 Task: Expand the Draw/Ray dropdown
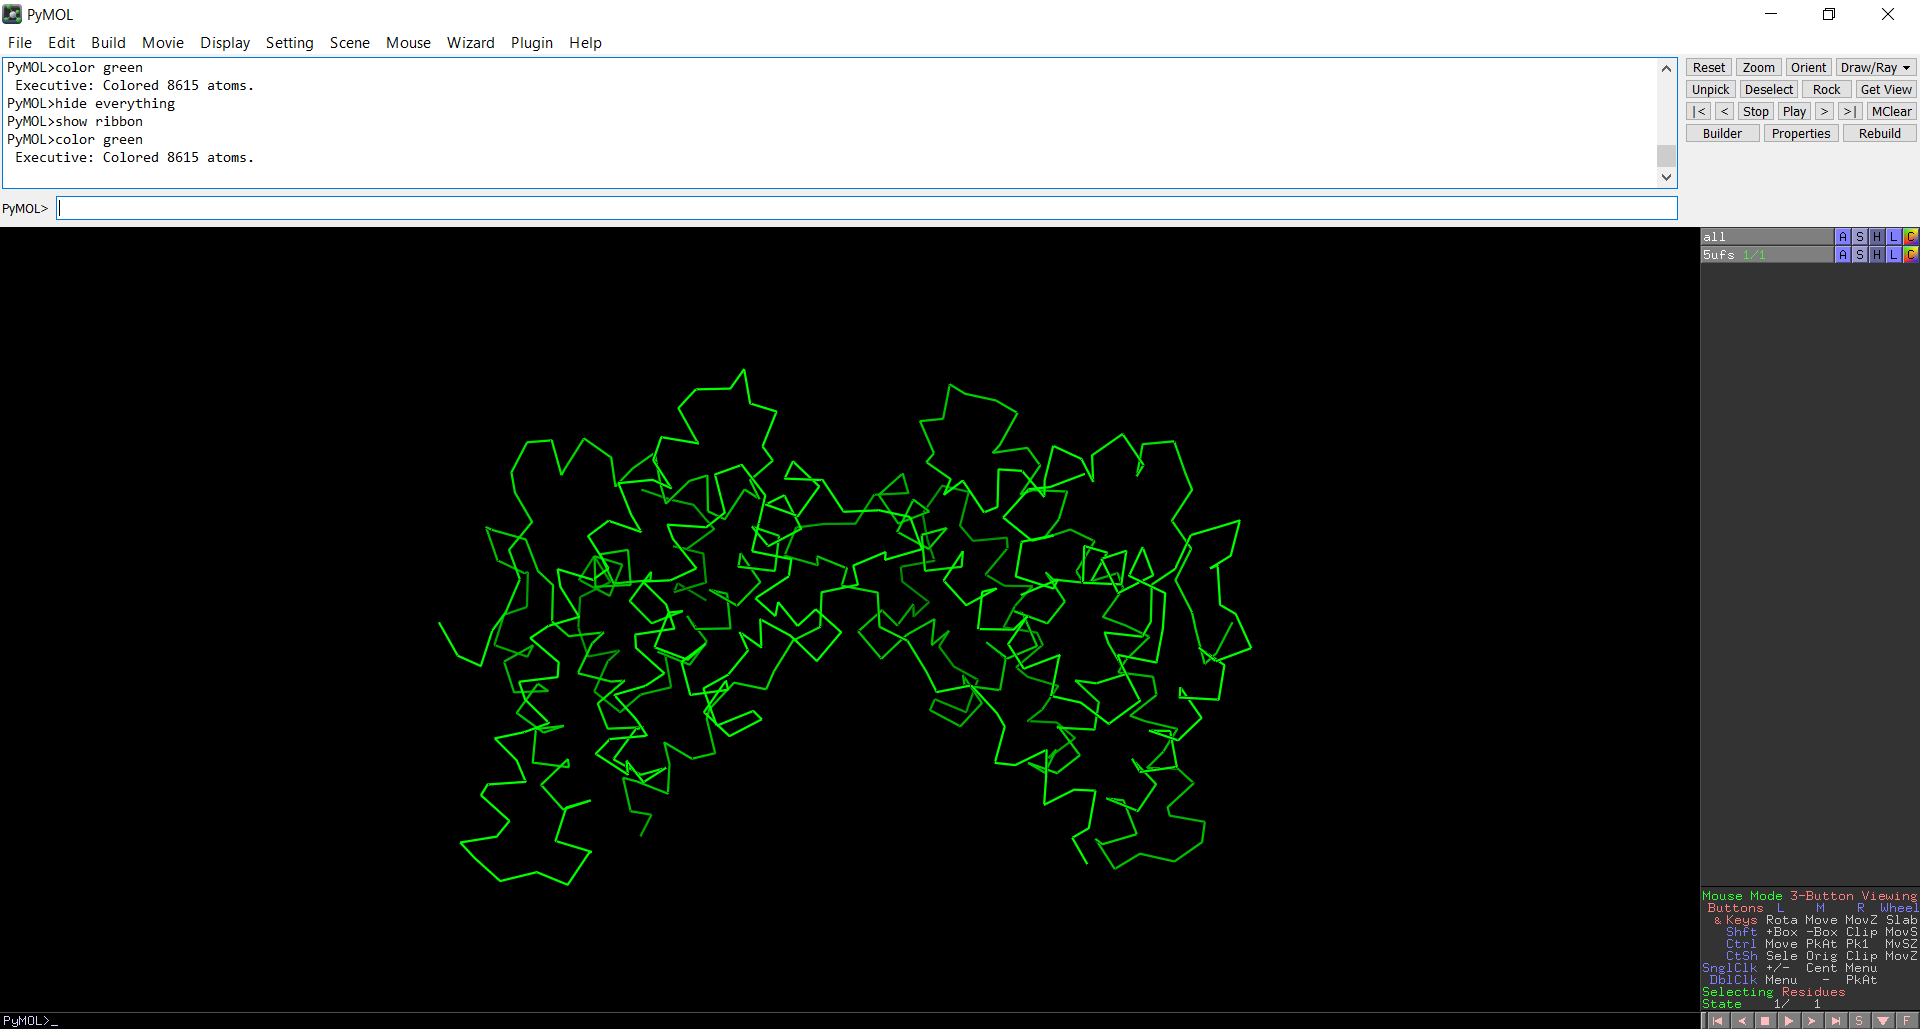click(x=1876, y=68)
